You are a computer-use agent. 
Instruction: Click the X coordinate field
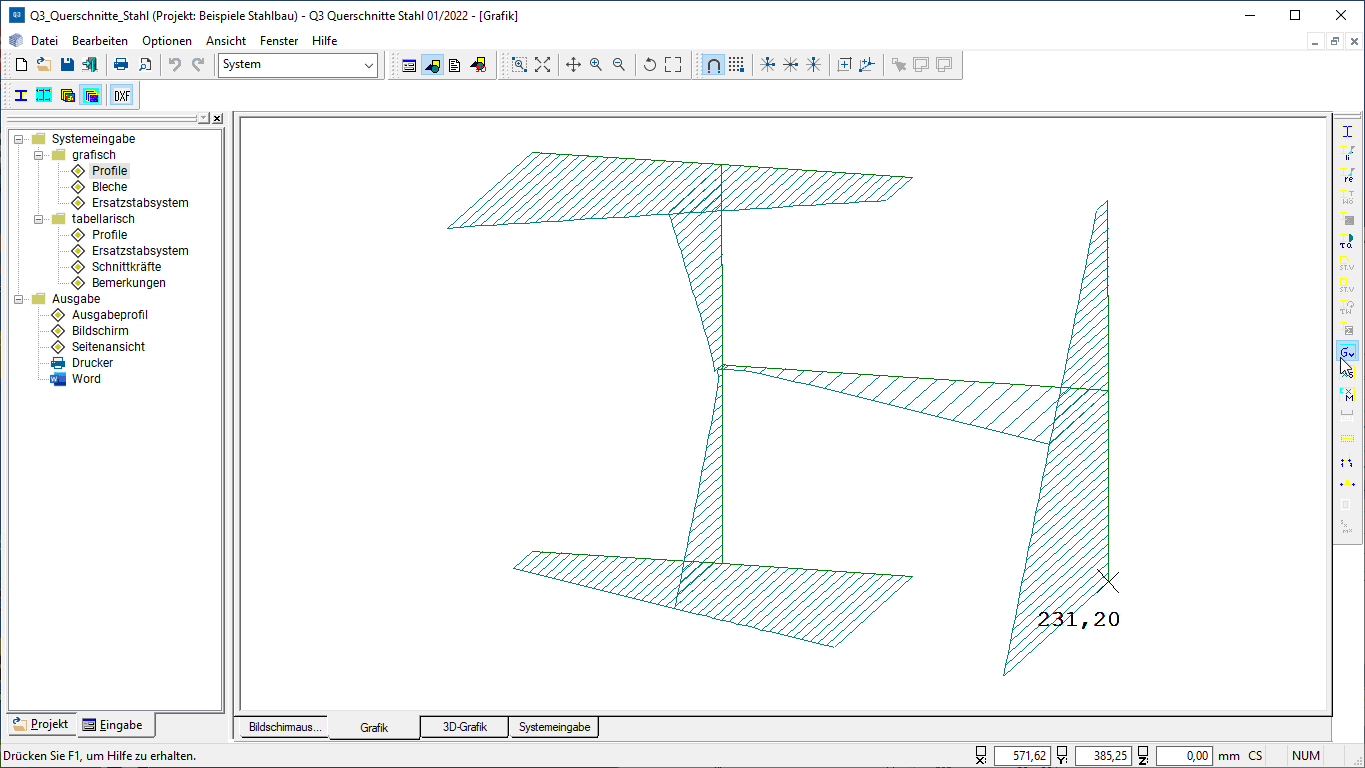pos(1021,756)
